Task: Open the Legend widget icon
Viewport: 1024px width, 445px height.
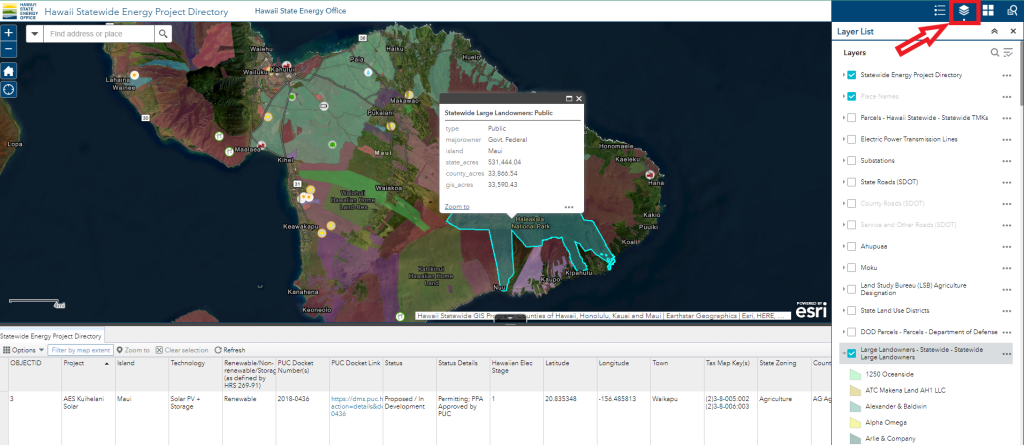Action: click(940, 10)
